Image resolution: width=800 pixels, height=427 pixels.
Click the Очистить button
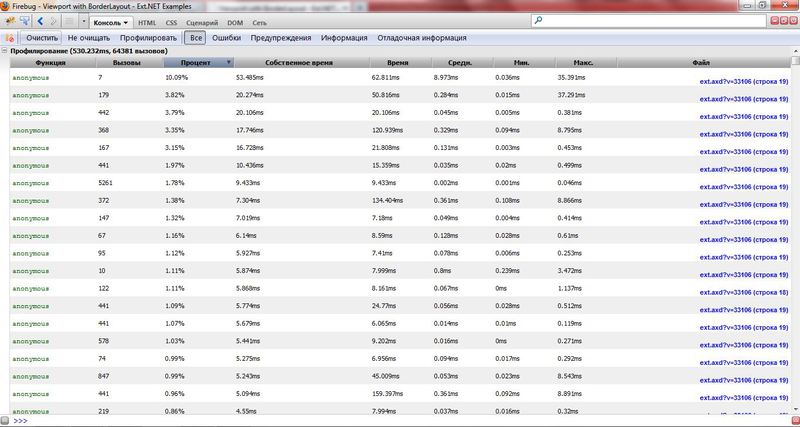[x=42, y=38]
